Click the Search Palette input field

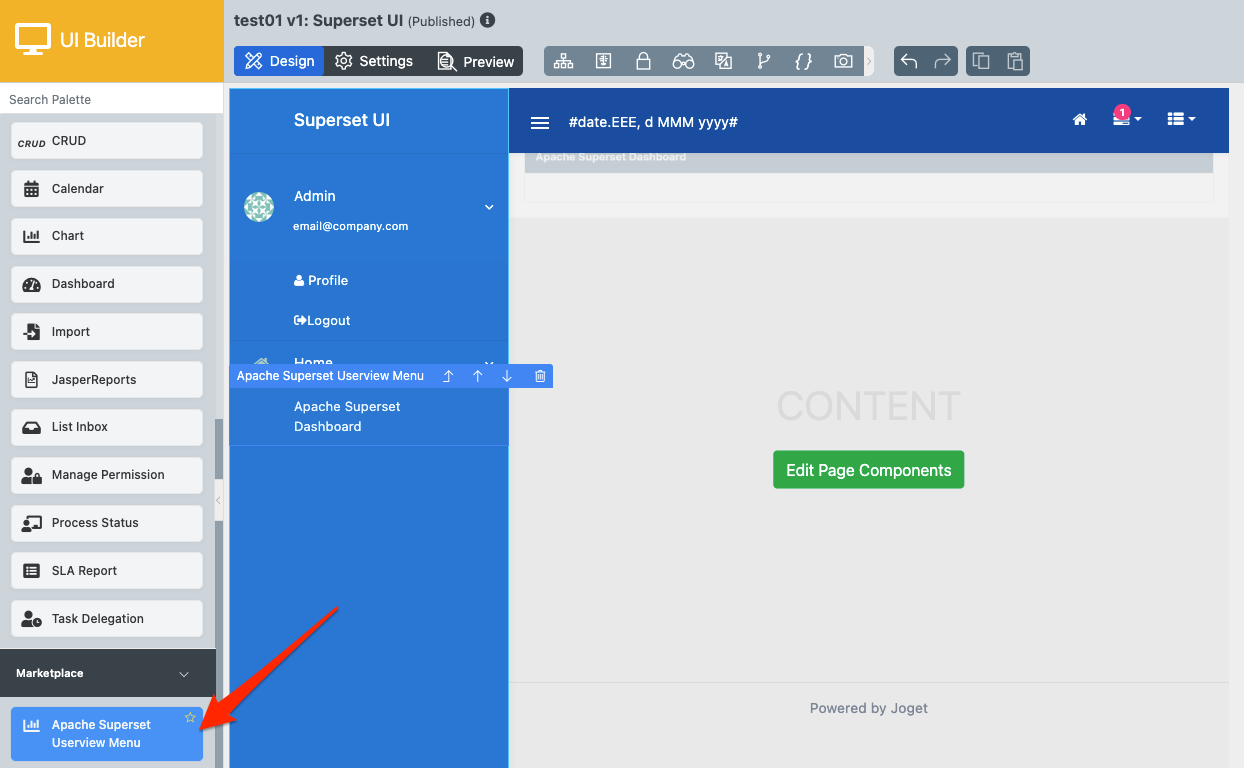point(110,99)
